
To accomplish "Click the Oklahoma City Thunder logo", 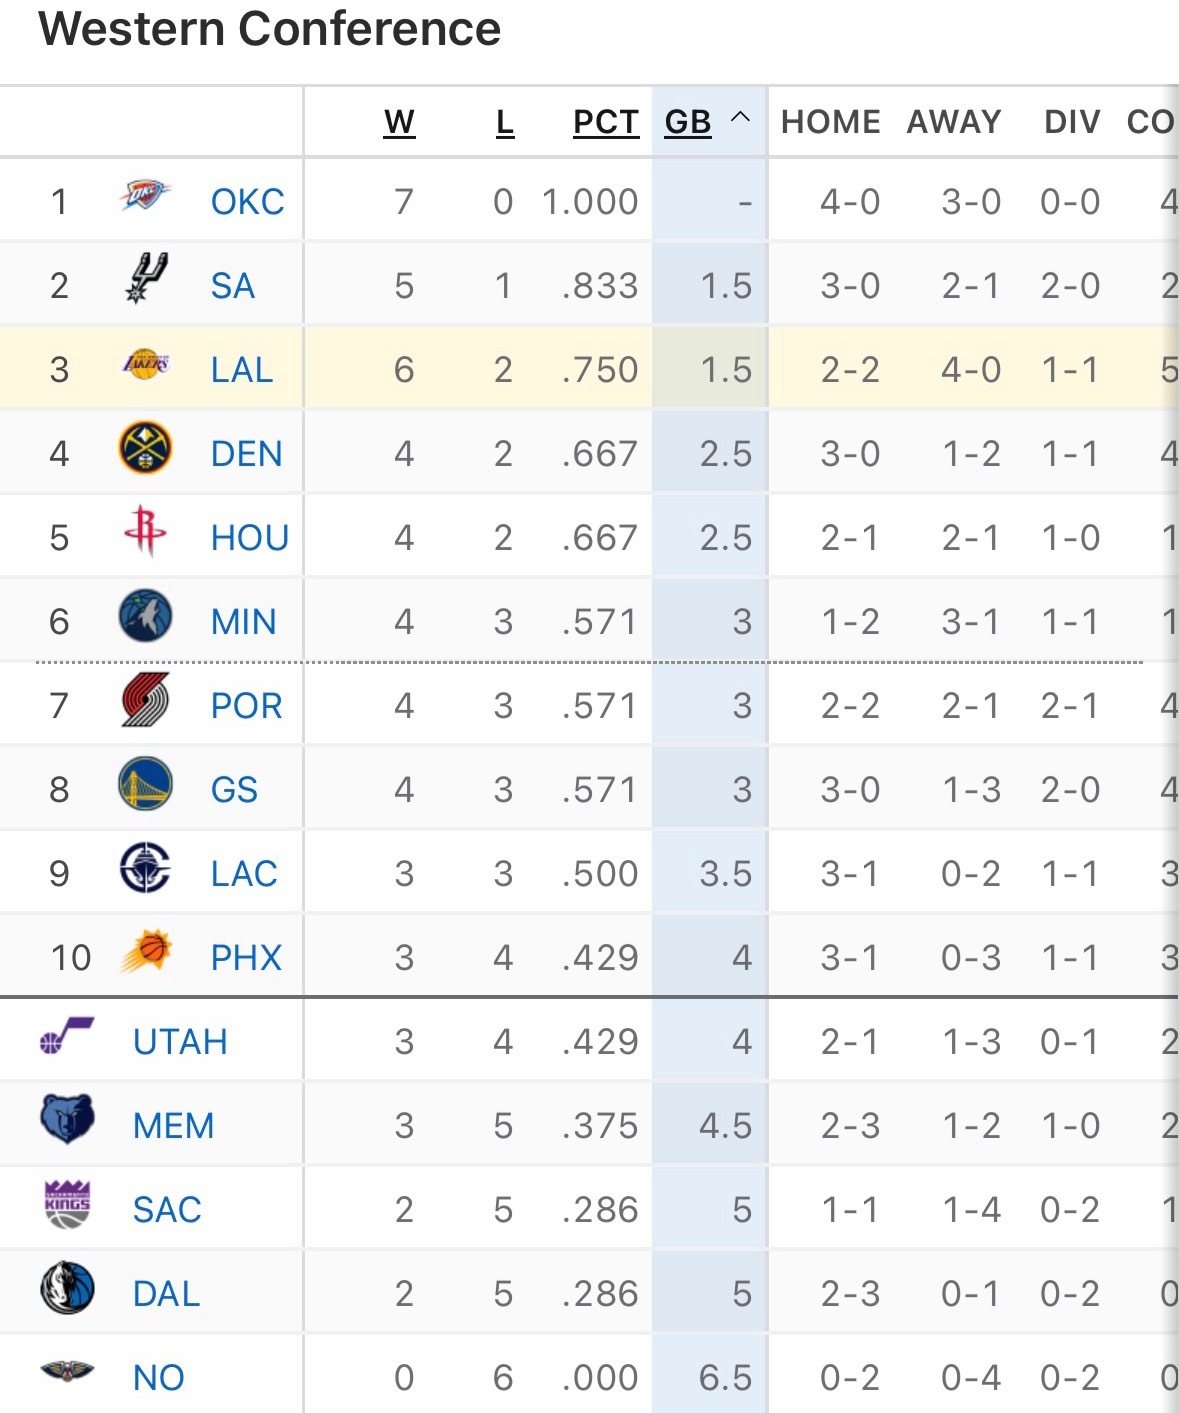I will pos(146,196).
